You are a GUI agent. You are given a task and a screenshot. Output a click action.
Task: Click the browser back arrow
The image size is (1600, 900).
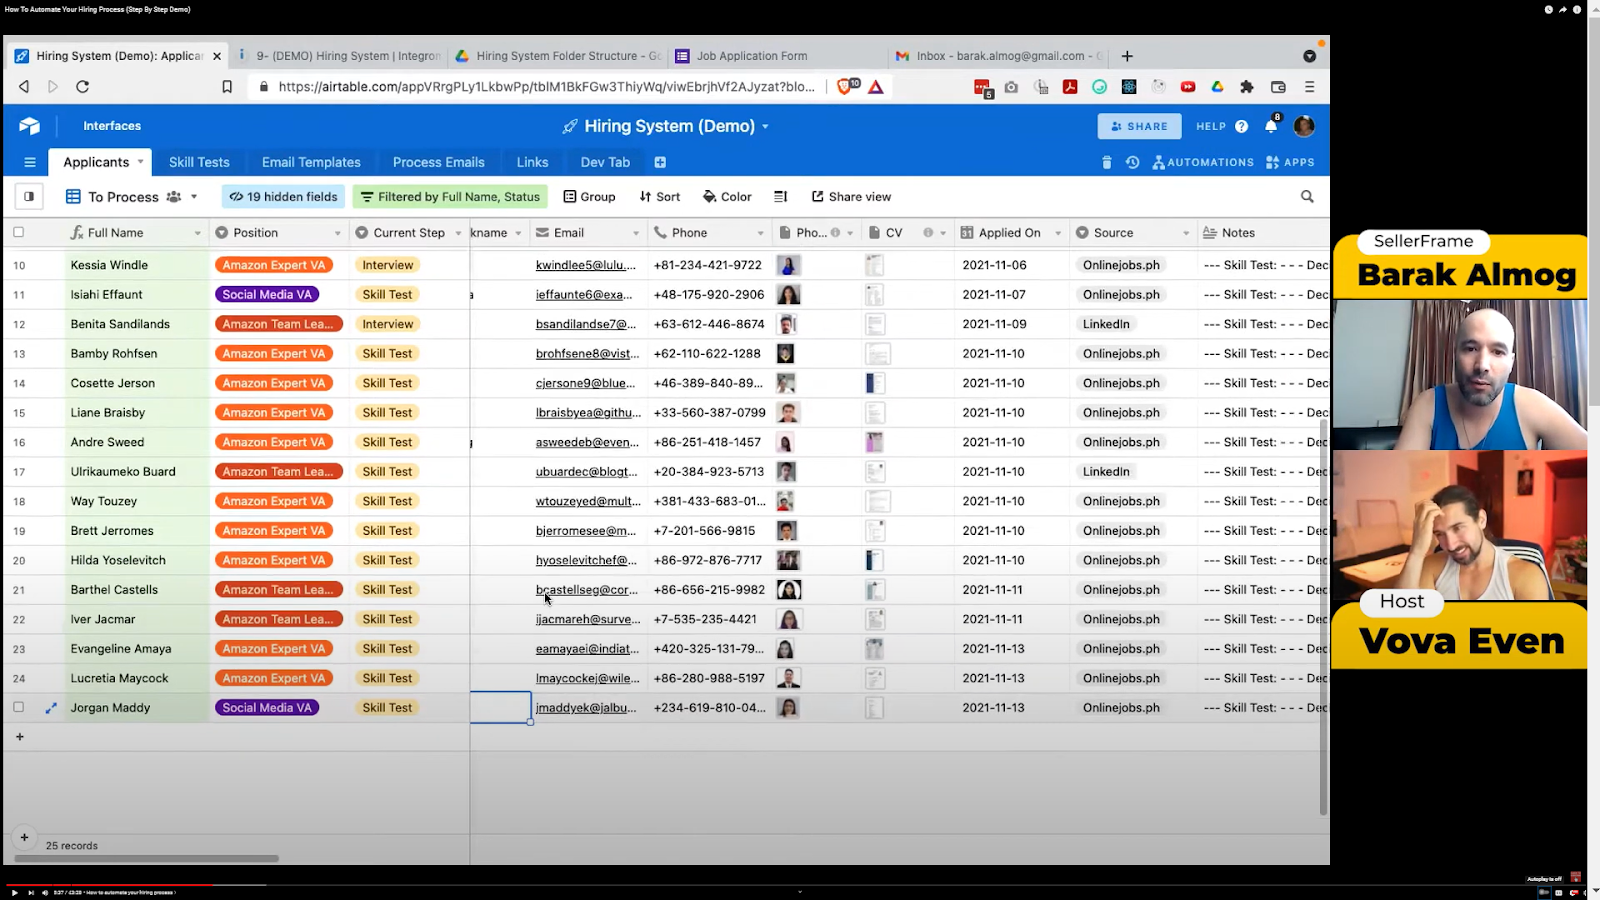[x=24, y=87]
